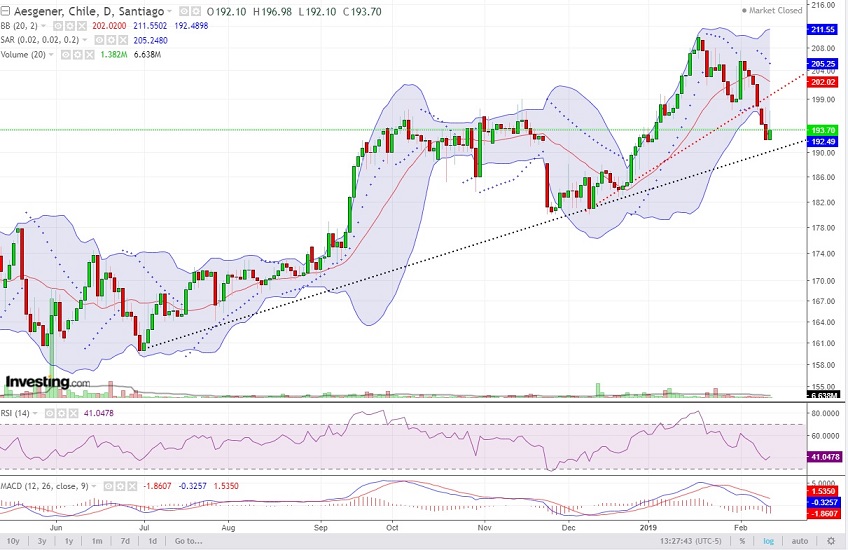Screen dimensions: 848x550
Task: Click the Nov label on time axis
Action: (x=485, y=527)
